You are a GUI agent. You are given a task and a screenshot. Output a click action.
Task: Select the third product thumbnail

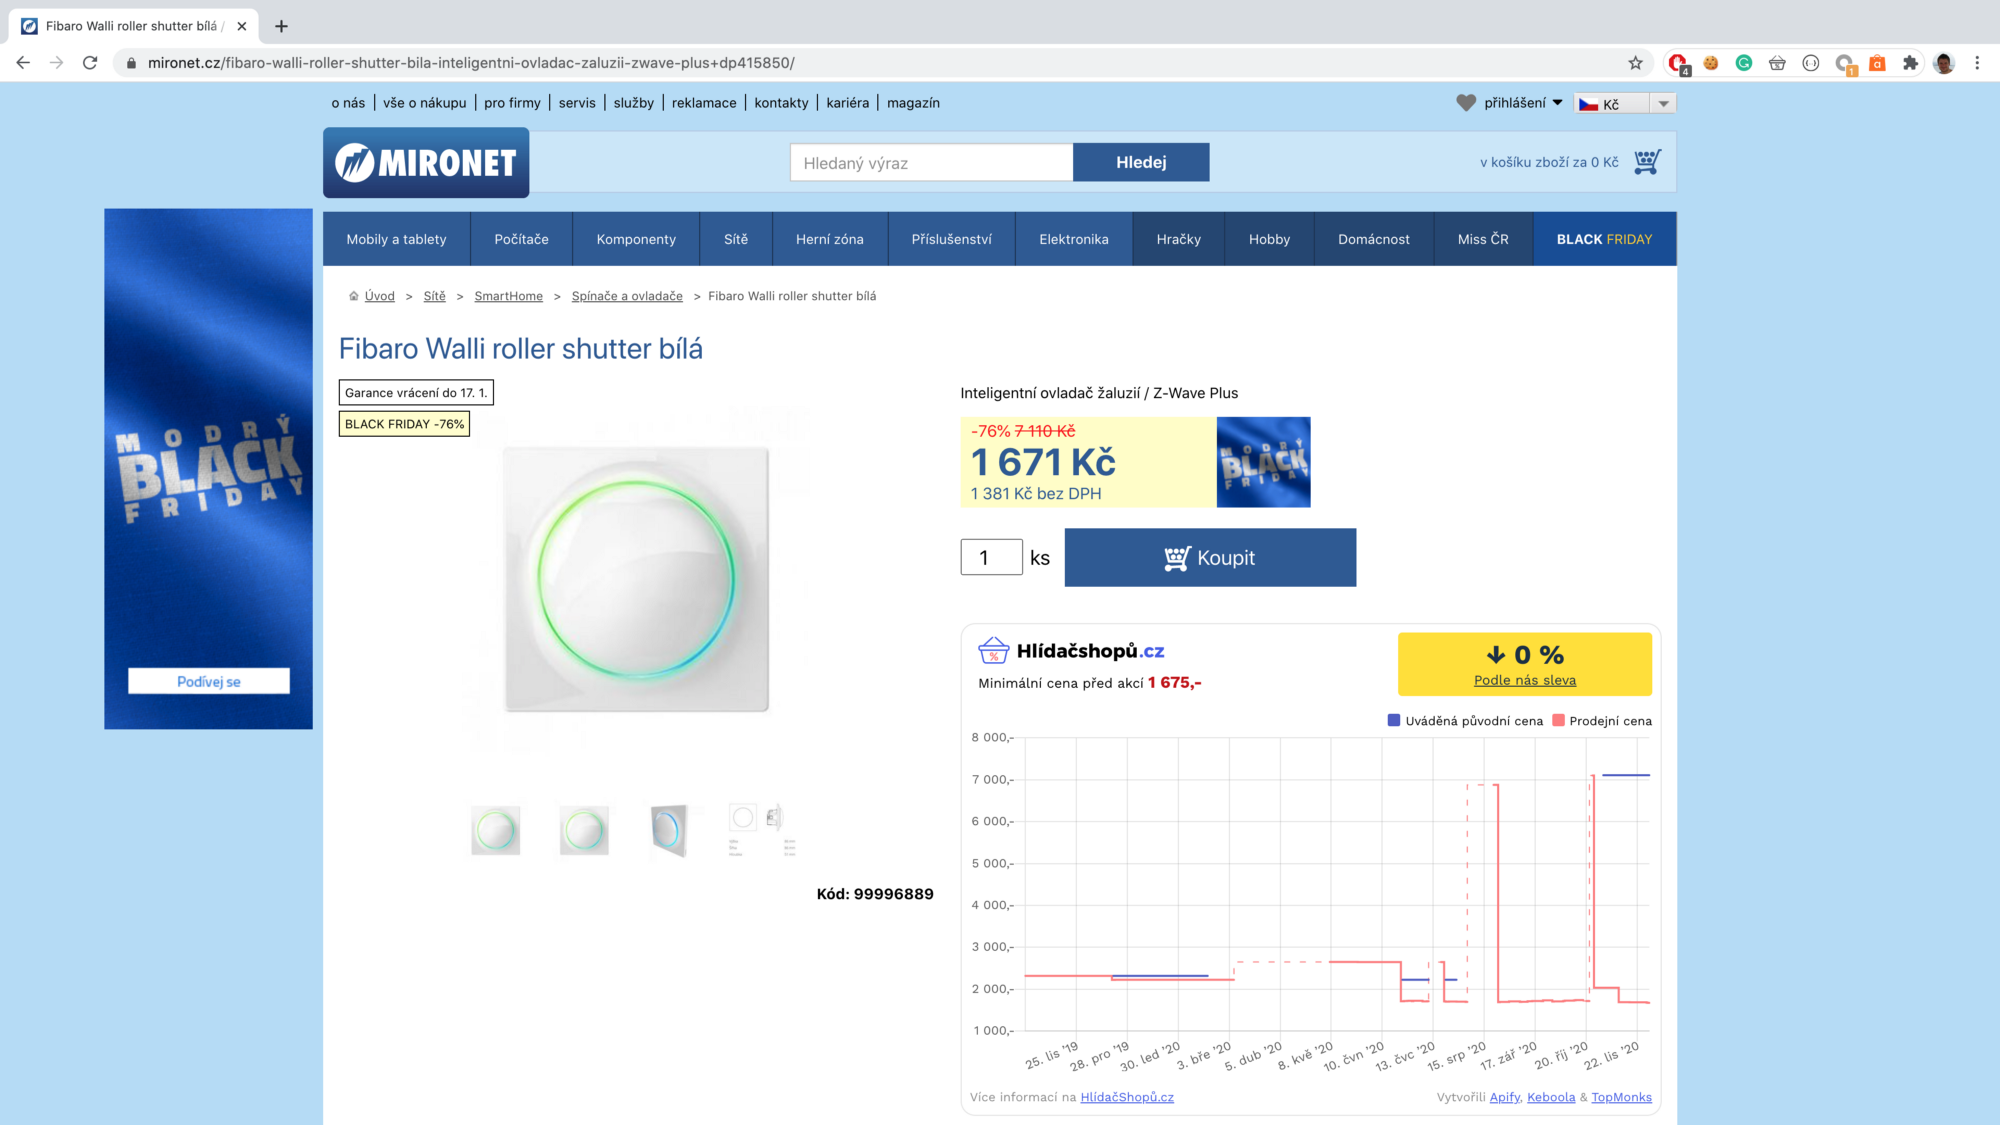(671, 829)
